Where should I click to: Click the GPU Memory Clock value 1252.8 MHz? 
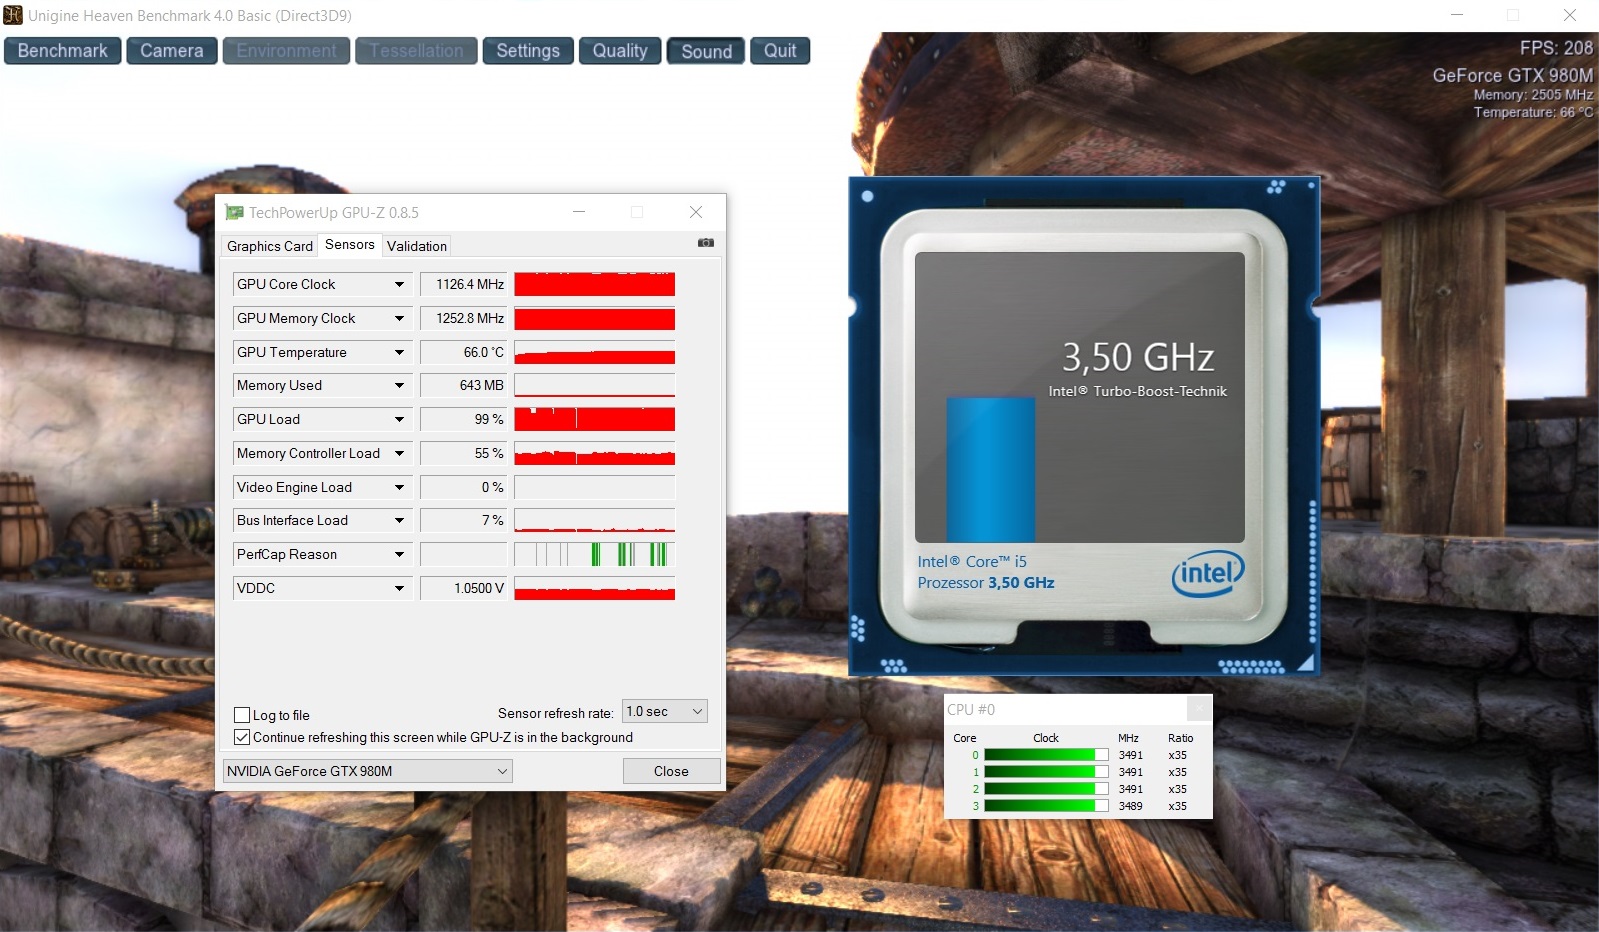[464, 319]
